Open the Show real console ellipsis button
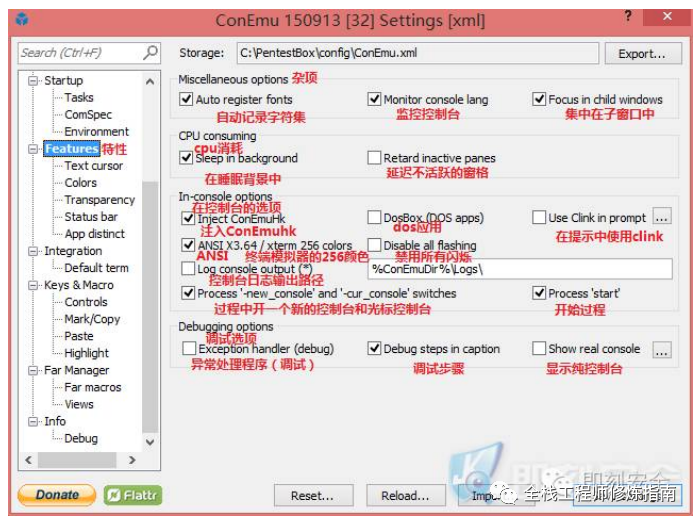This screenshot has height=525, width=699. [x=662, y=349]
